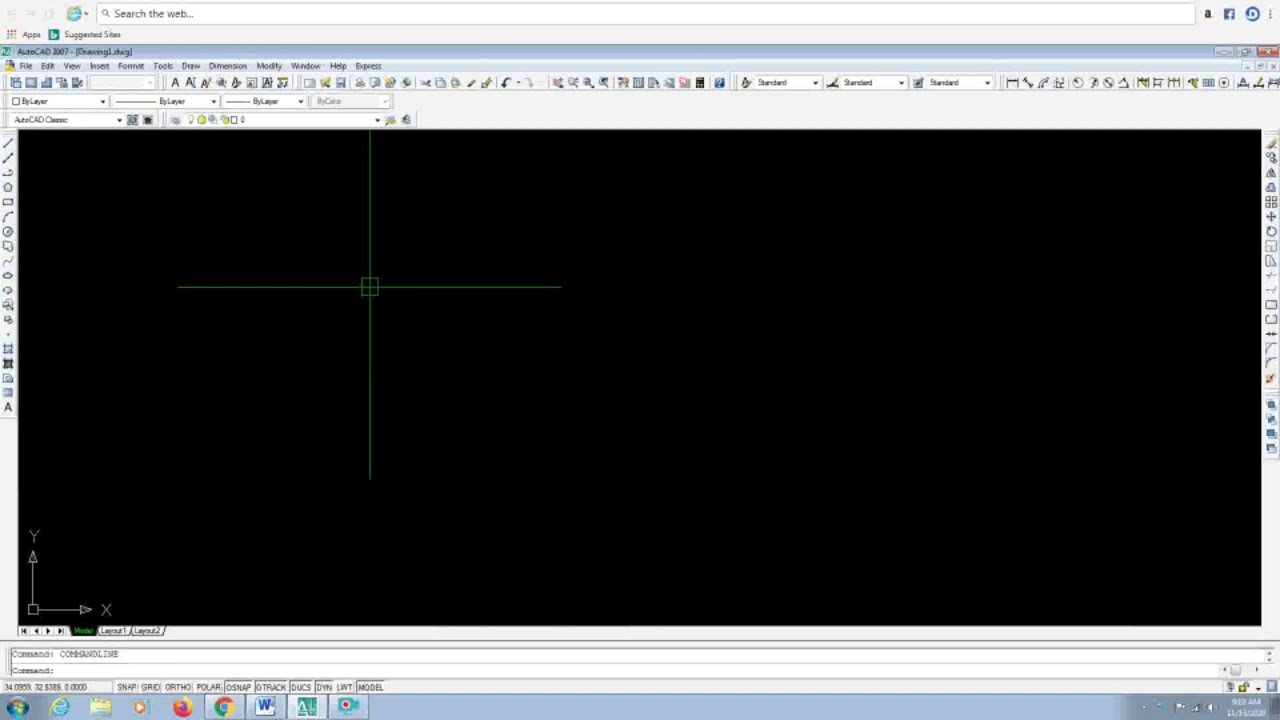The image size is (1280, 720).
Task: Select the Move tool in Modify toolbar
Action: pos(1271,216)
